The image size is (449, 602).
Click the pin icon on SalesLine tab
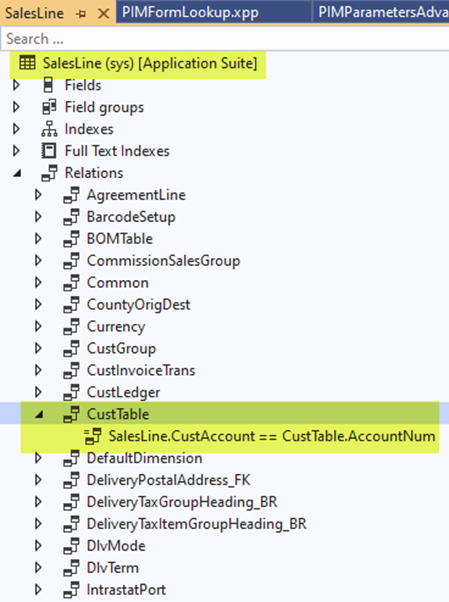(81, 14)
